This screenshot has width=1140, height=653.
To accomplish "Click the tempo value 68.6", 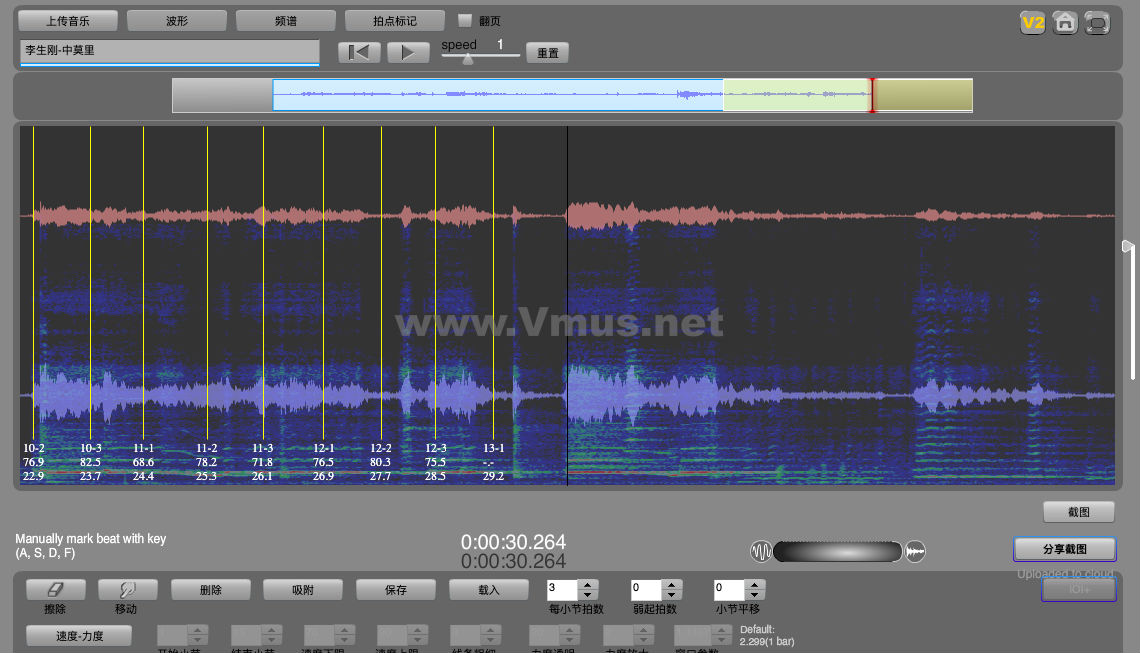I will [143, 462].
